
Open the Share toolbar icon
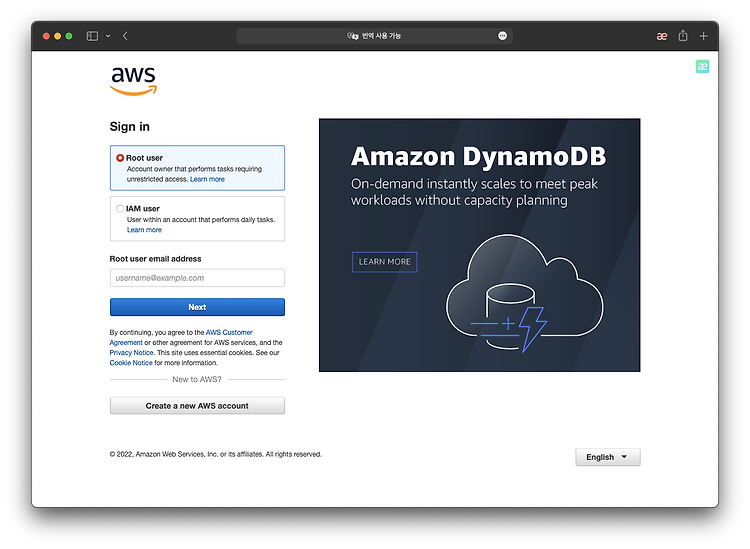[x=683, y=35]
